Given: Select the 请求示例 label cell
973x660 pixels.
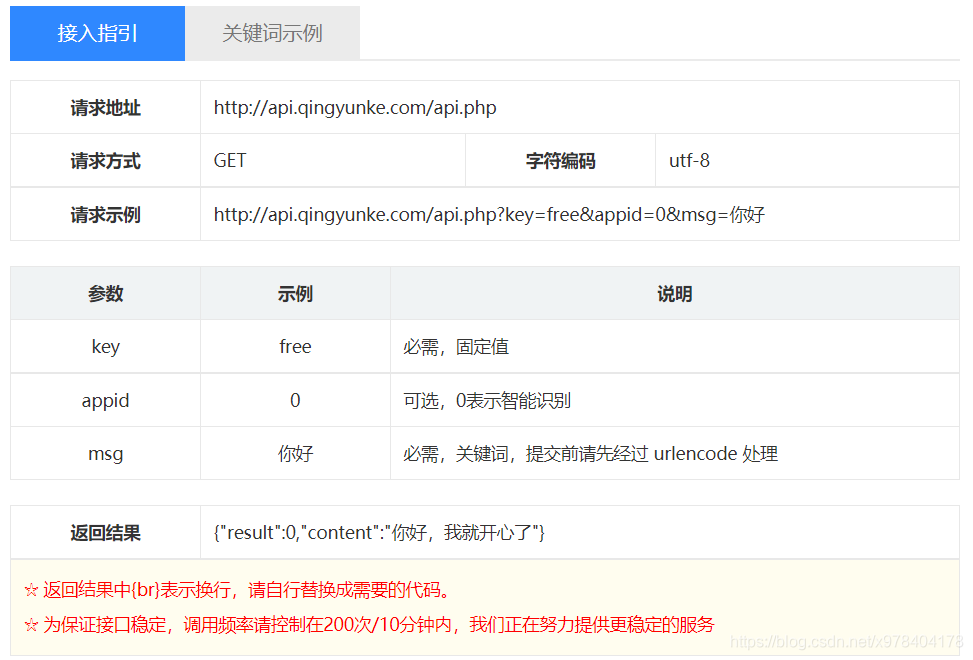Looking at the screenshot, I should point(105,215).
